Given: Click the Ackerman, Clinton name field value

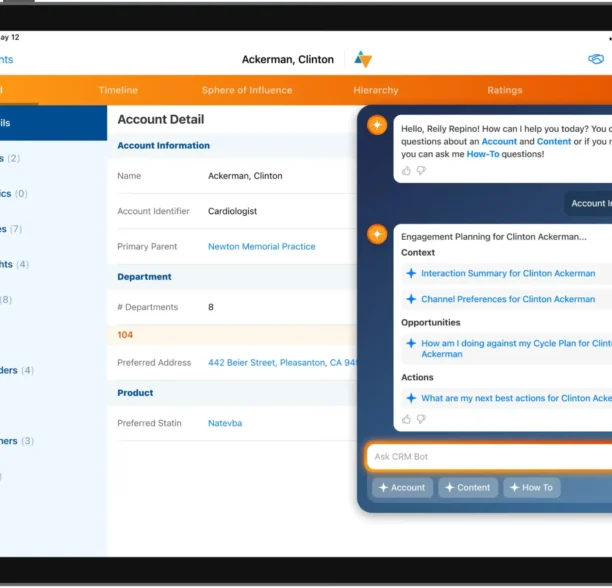Looking at the screenshot, I should pyautogui.click(x=245, y=176).
